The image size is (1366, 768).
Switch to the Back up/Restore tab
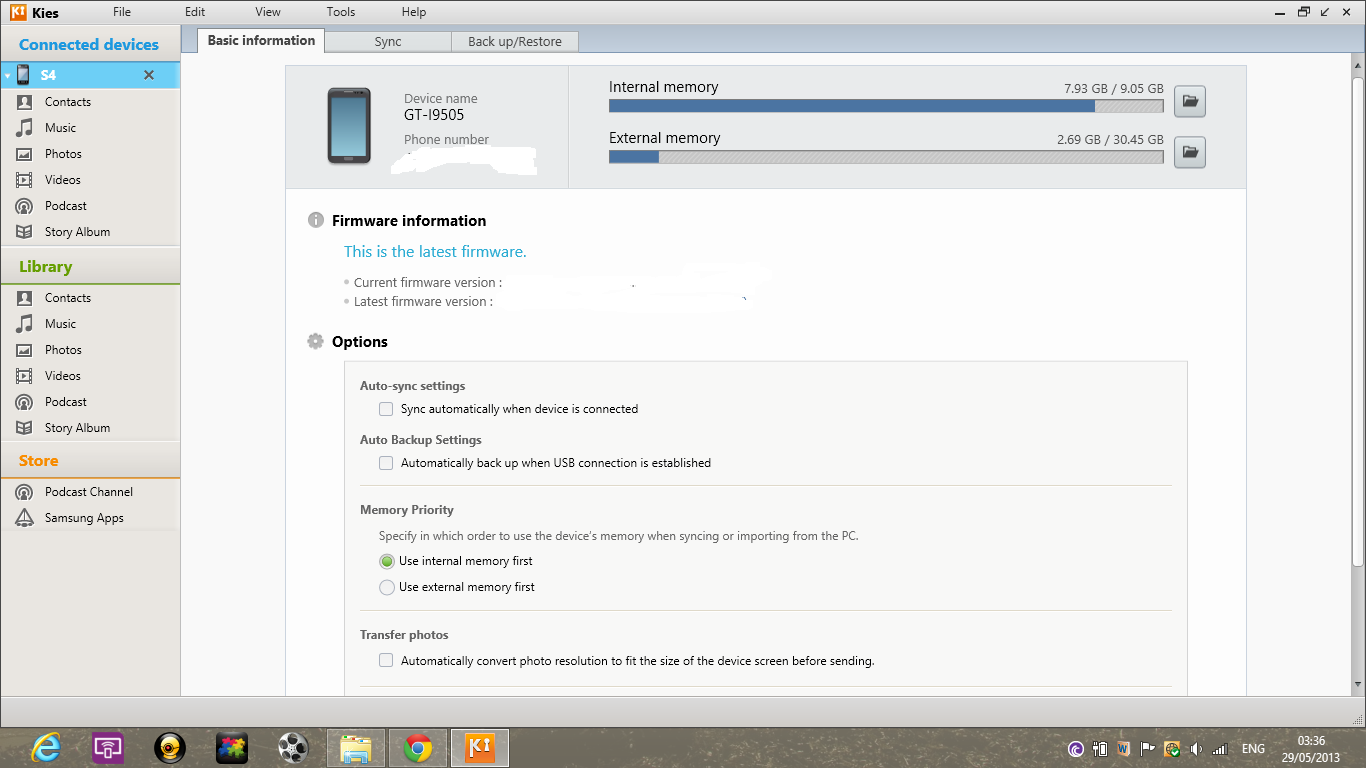point(515,42)
